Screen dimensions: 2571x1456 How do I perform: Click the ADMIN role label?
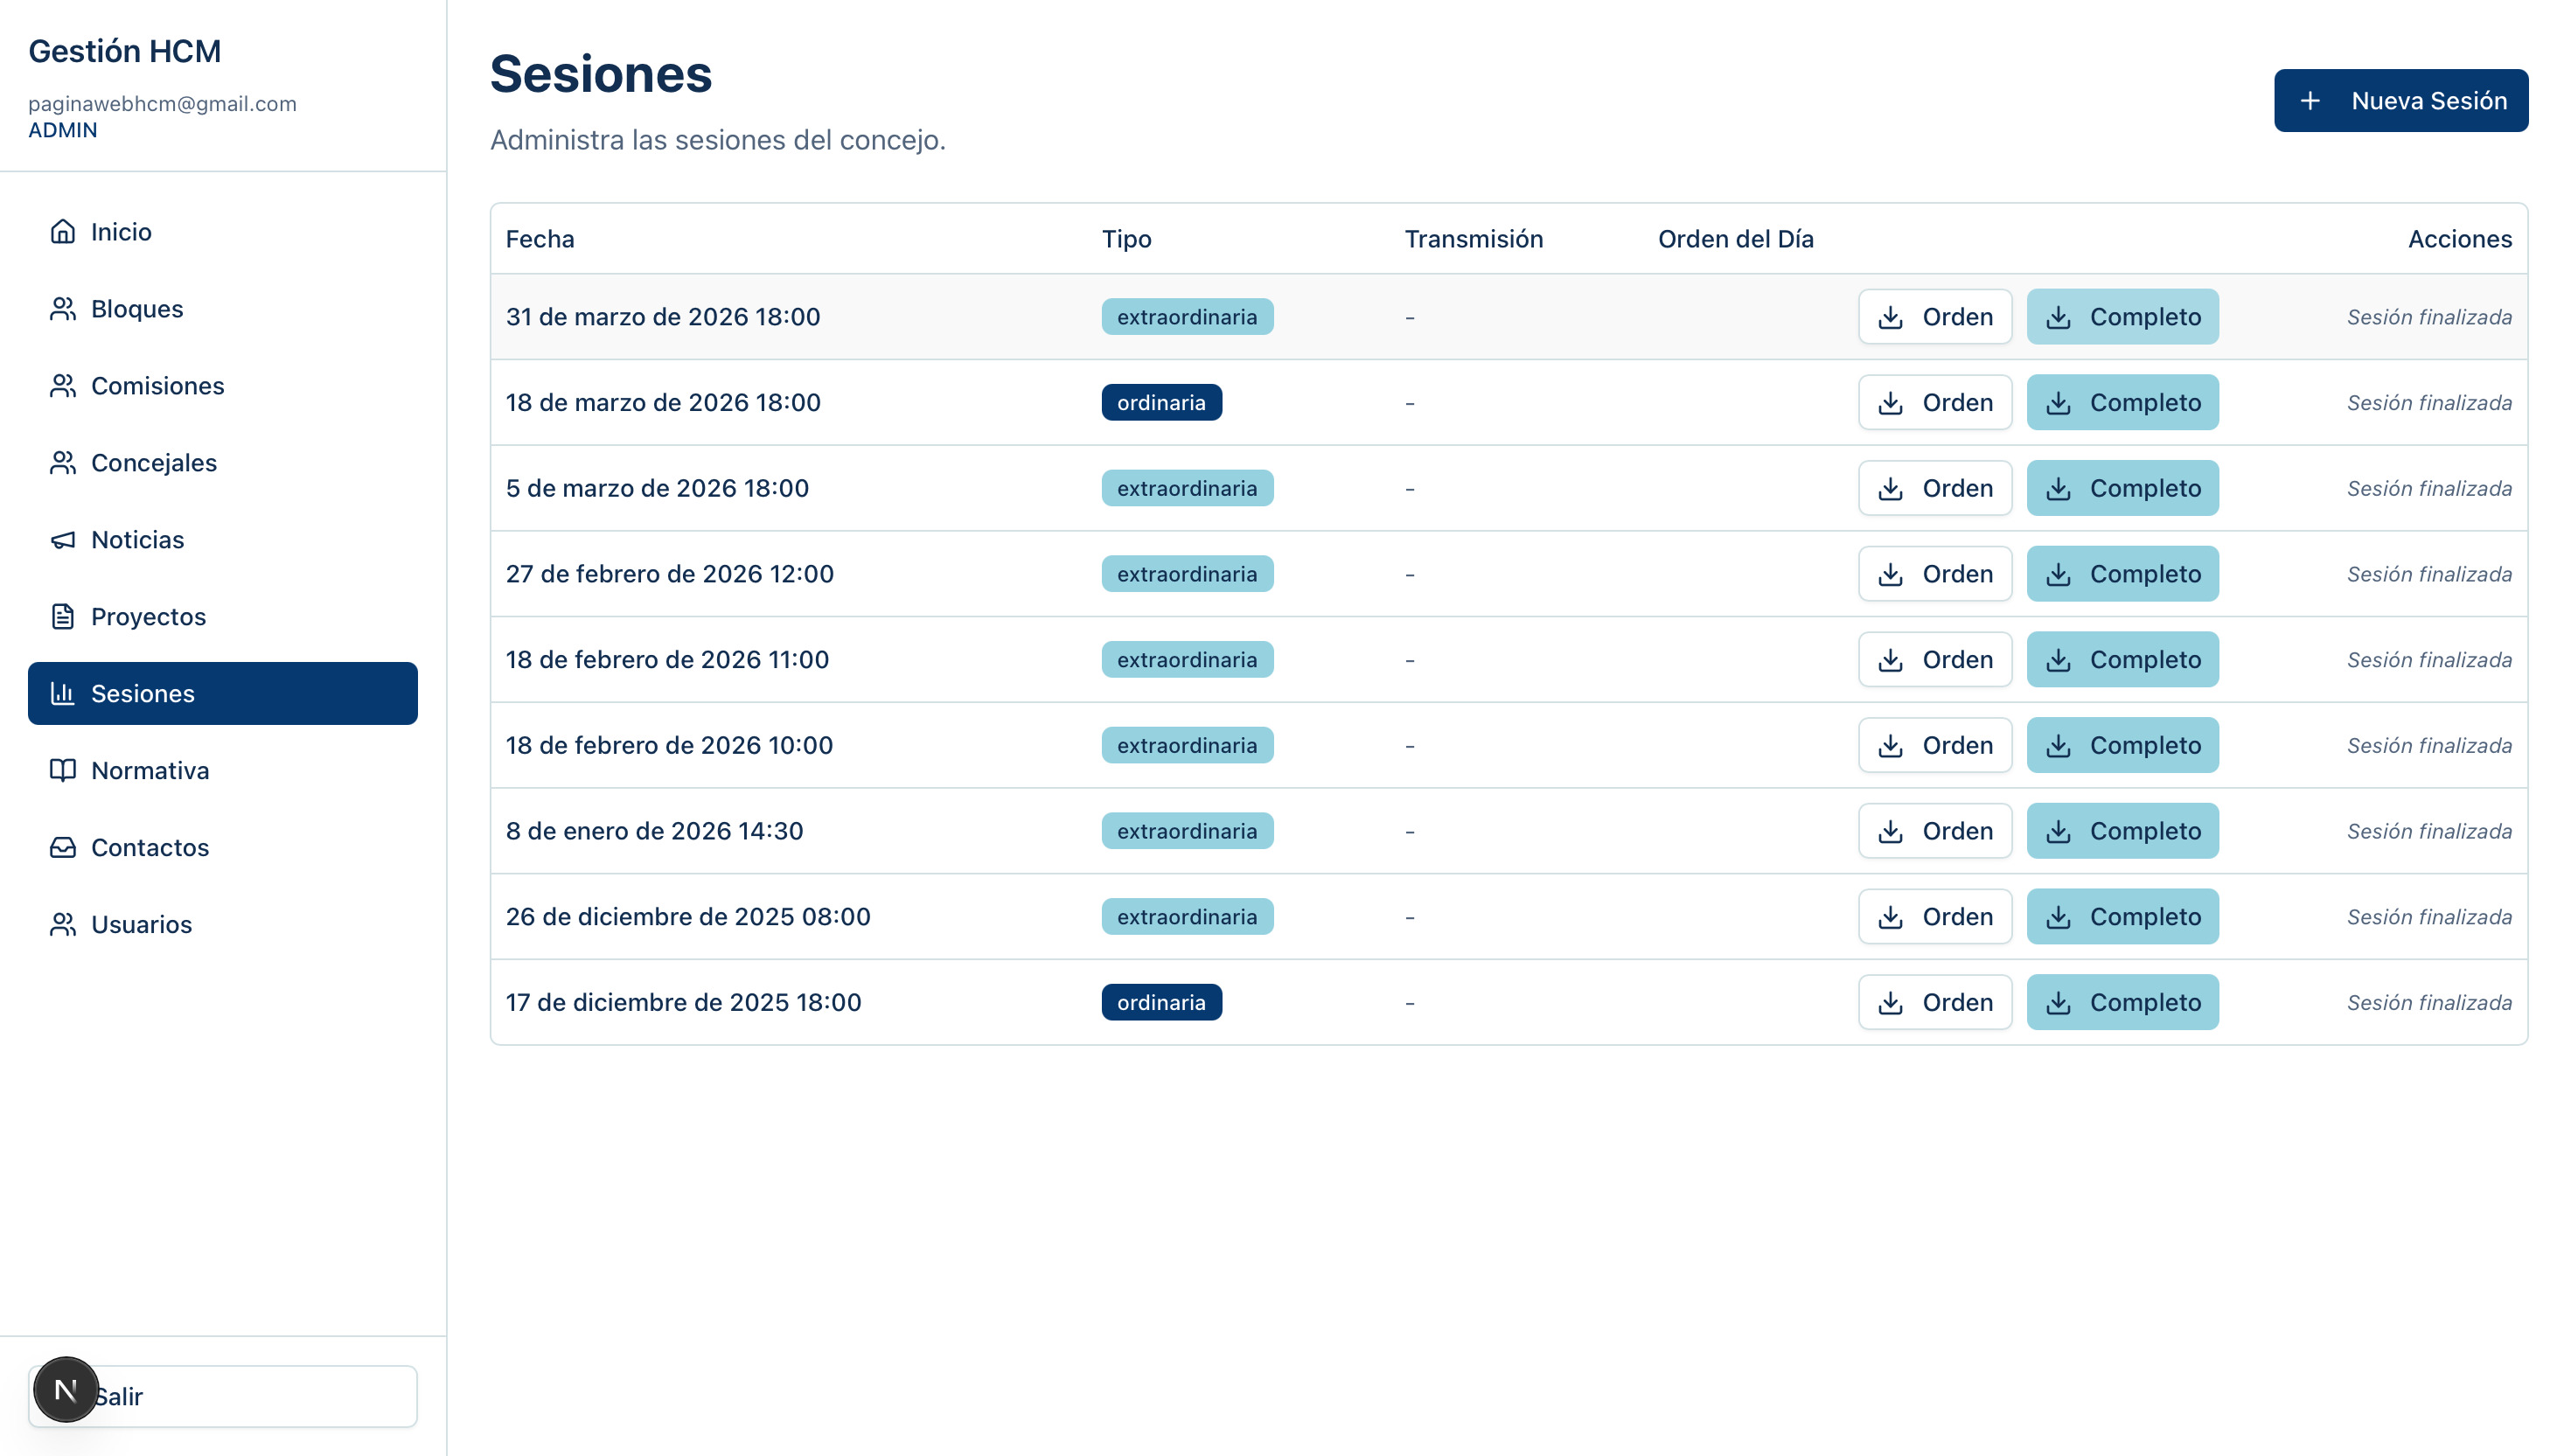coord(62,130)
